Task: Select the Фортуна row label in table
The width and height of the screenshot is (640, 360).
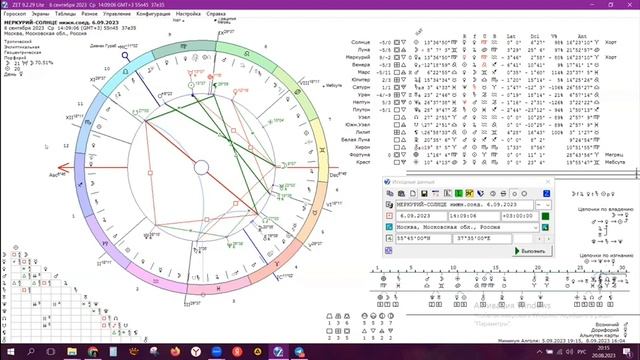Action: tap(360, 155)
